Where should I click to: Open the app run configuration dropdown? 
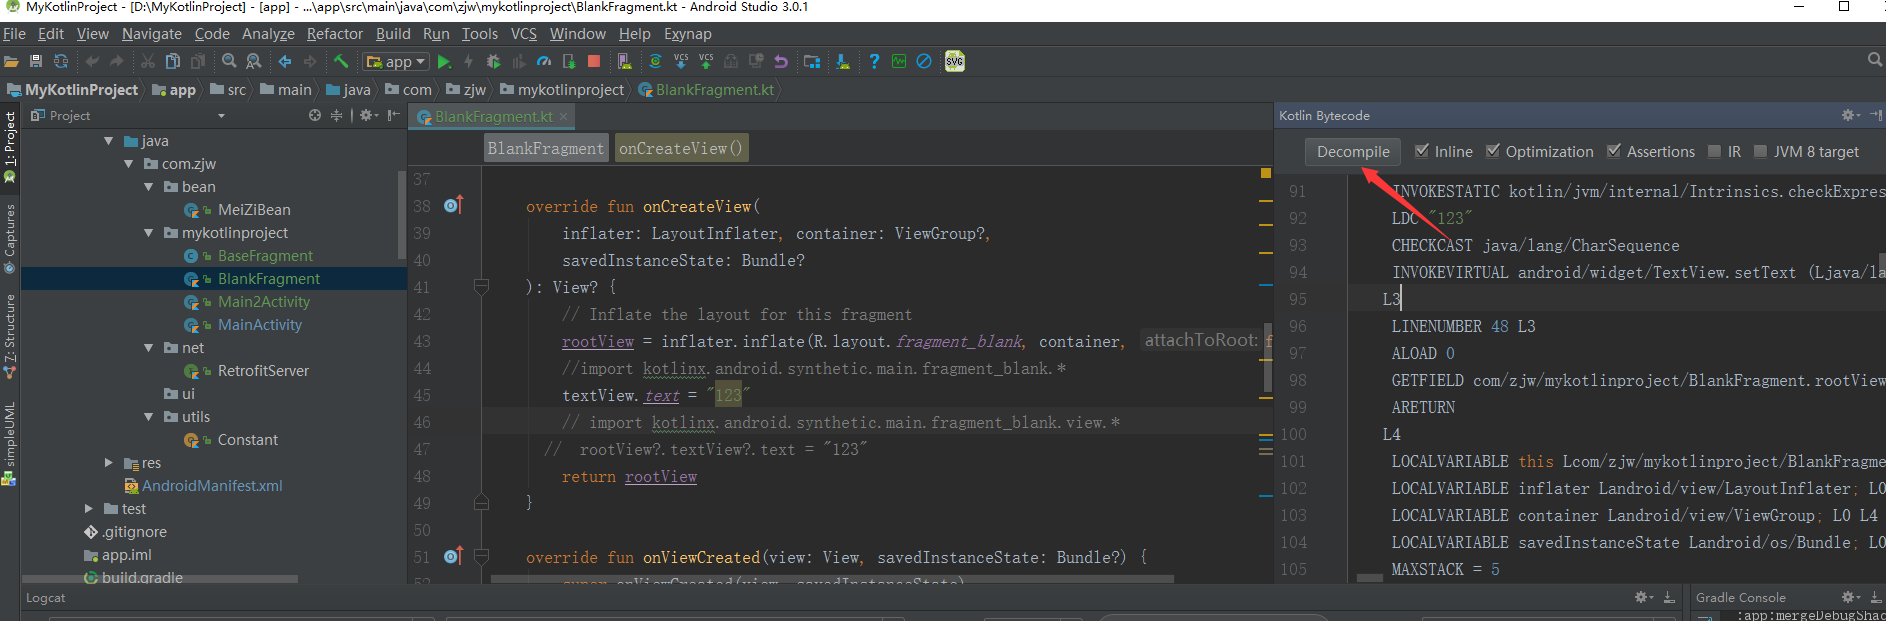396,61
